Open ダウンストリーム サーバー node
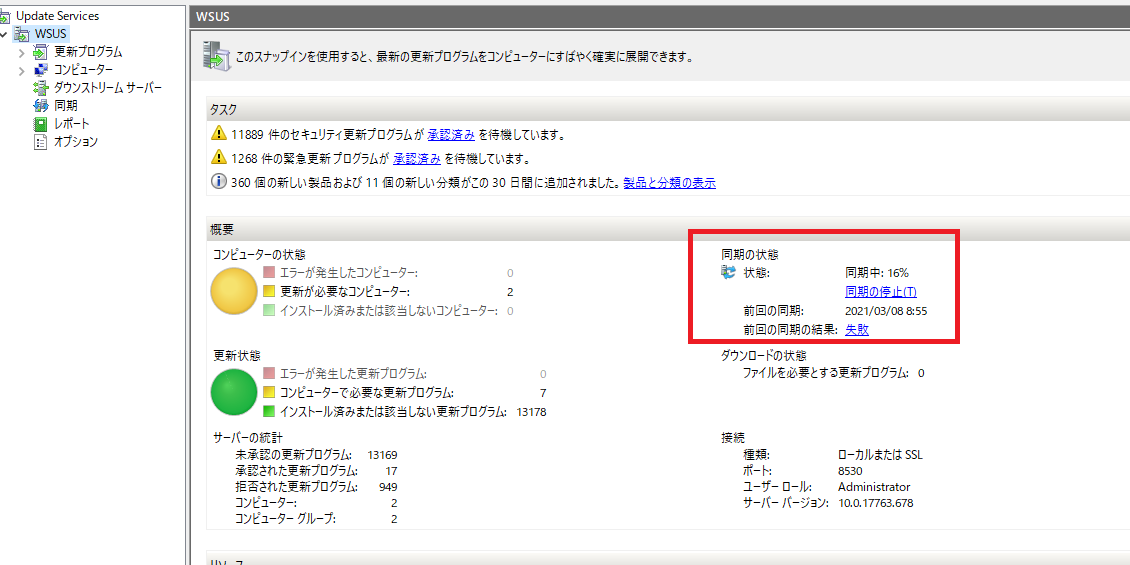 (x=108, y=88)
